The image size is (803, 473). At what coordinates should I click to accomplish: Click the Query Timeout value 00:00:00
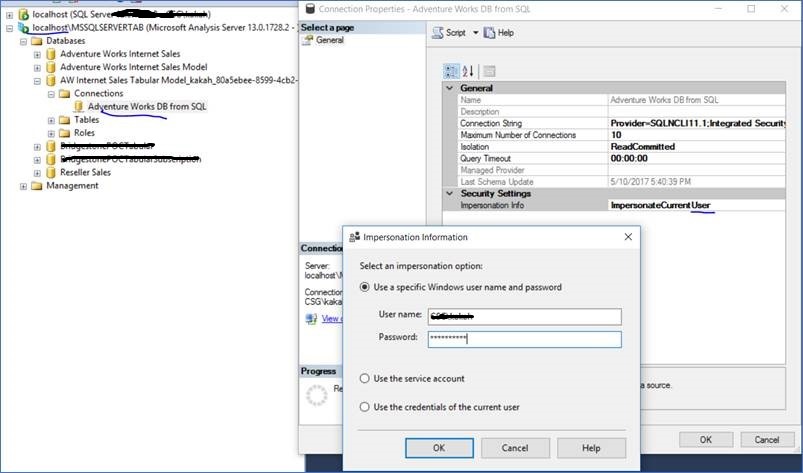point(697,159)
